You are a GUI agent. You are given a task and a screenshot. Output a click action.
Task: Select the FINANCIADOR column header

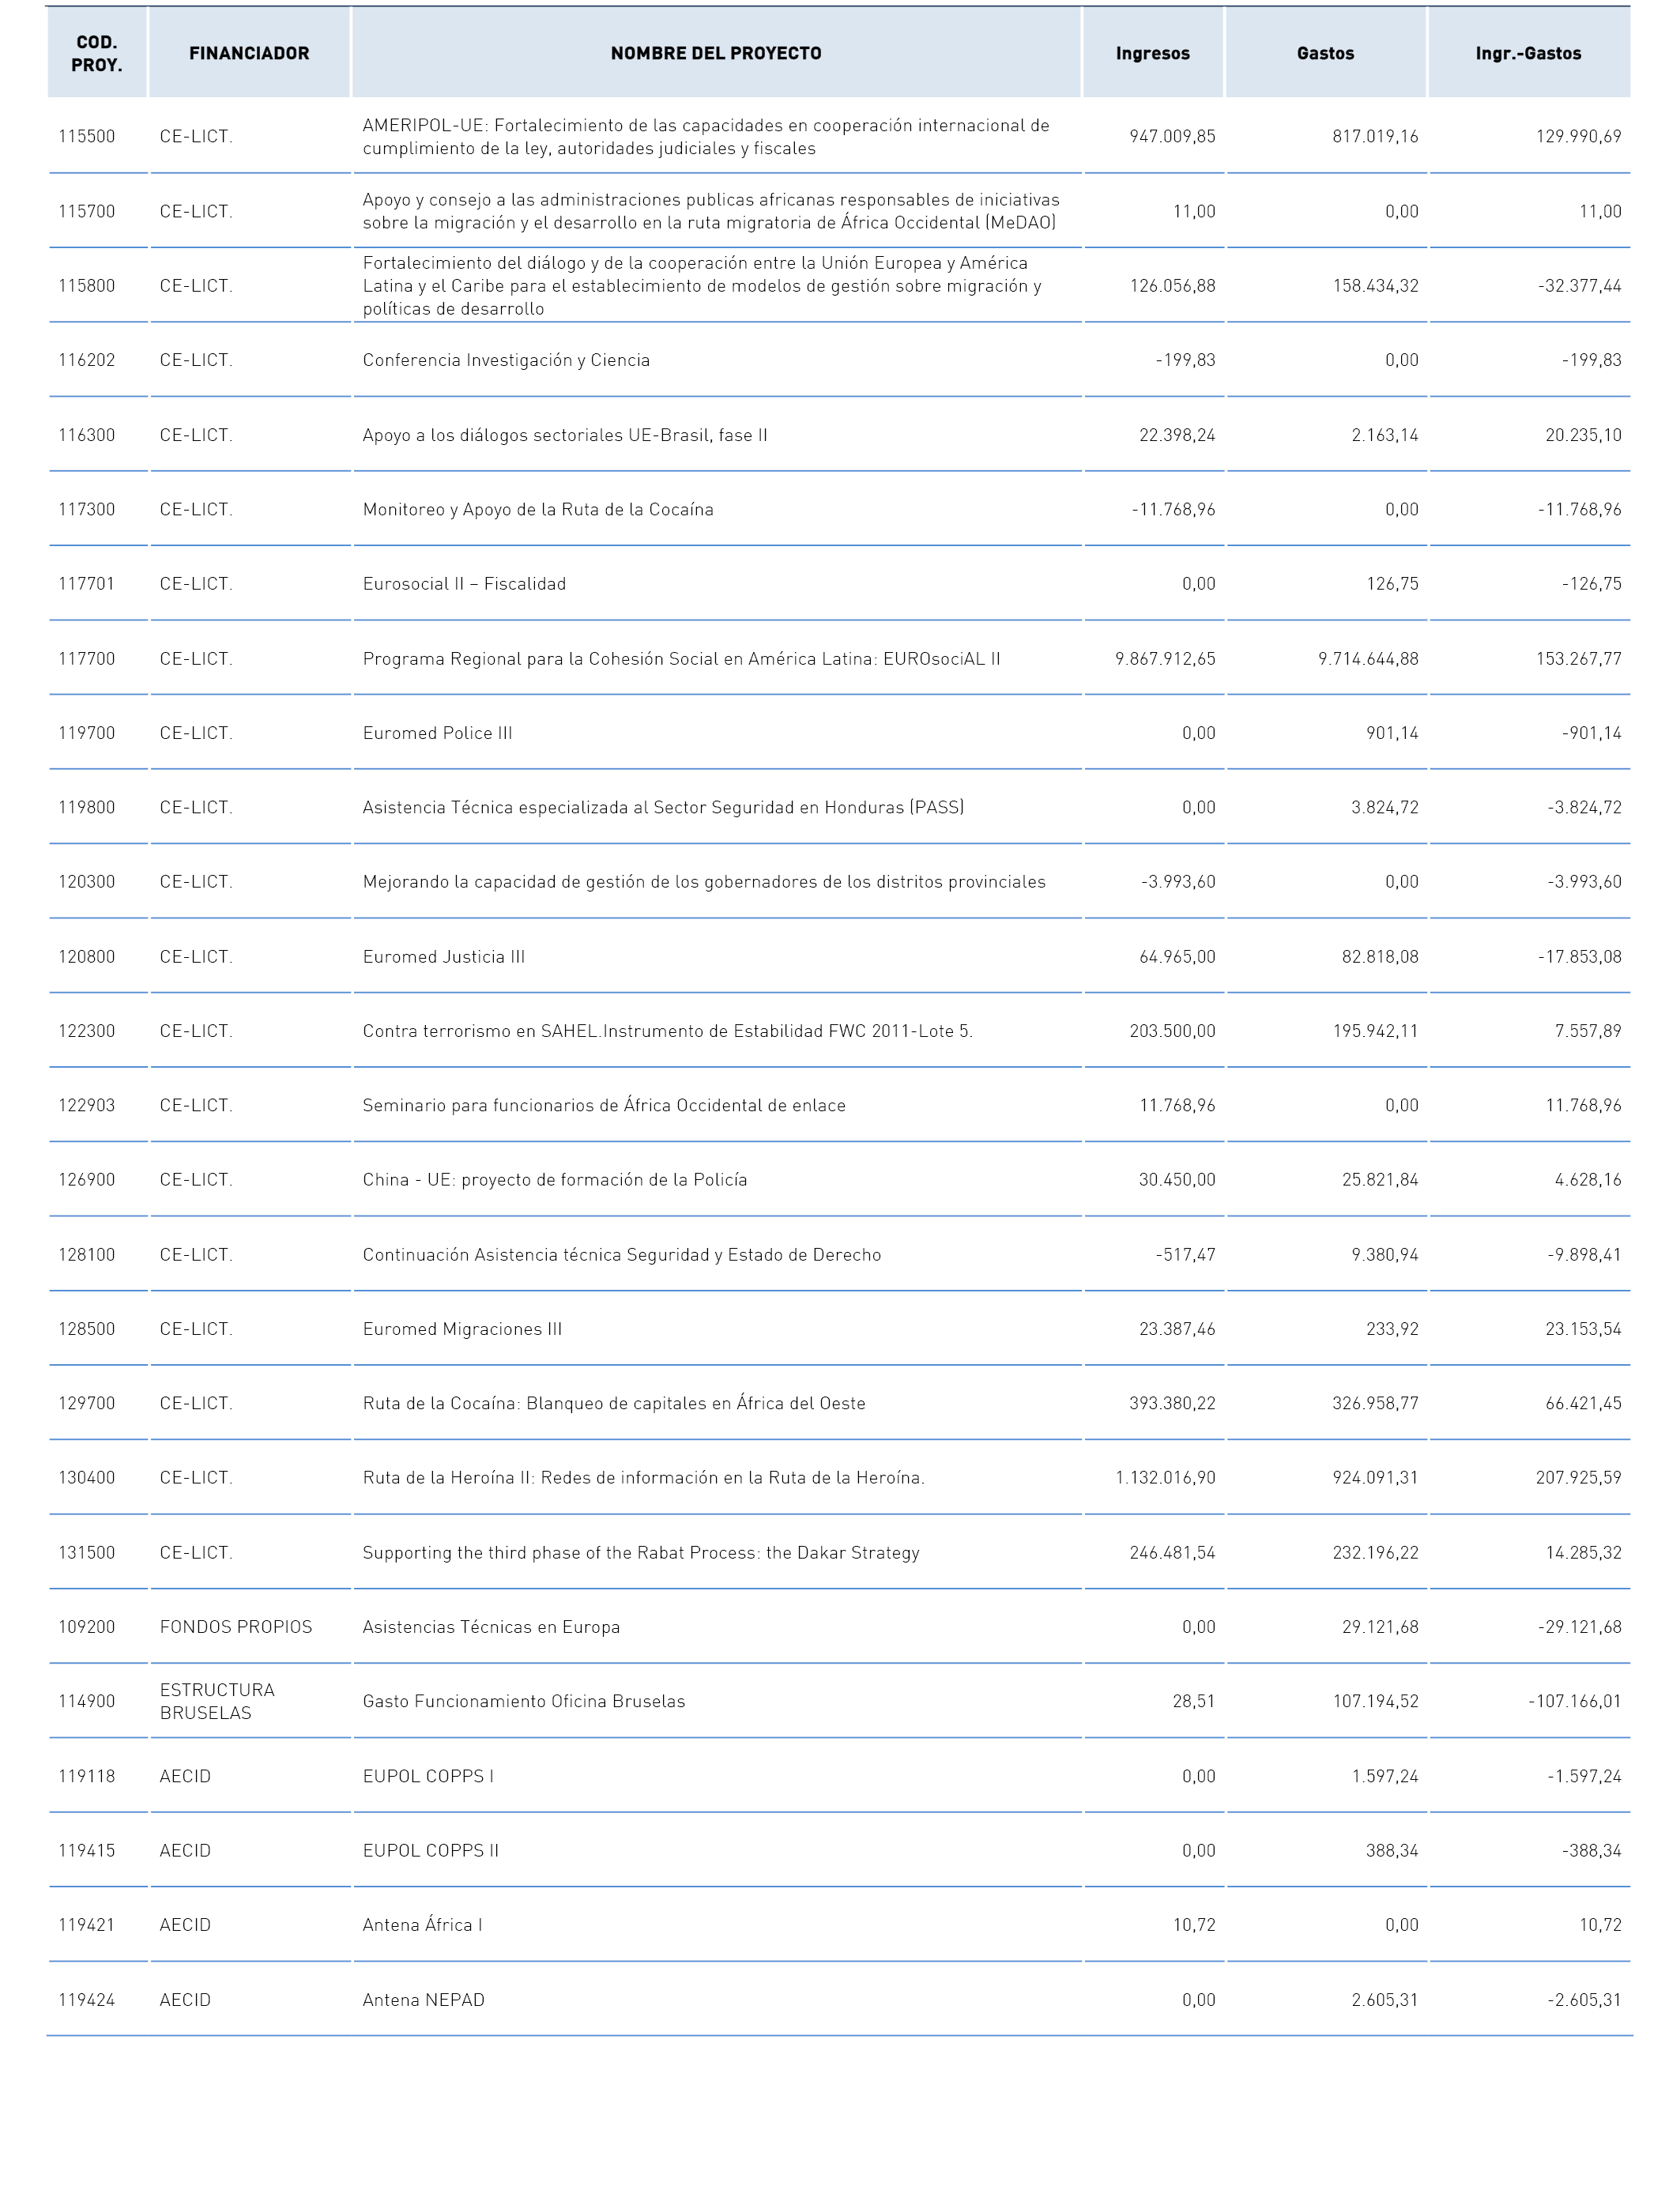(249, 53)
